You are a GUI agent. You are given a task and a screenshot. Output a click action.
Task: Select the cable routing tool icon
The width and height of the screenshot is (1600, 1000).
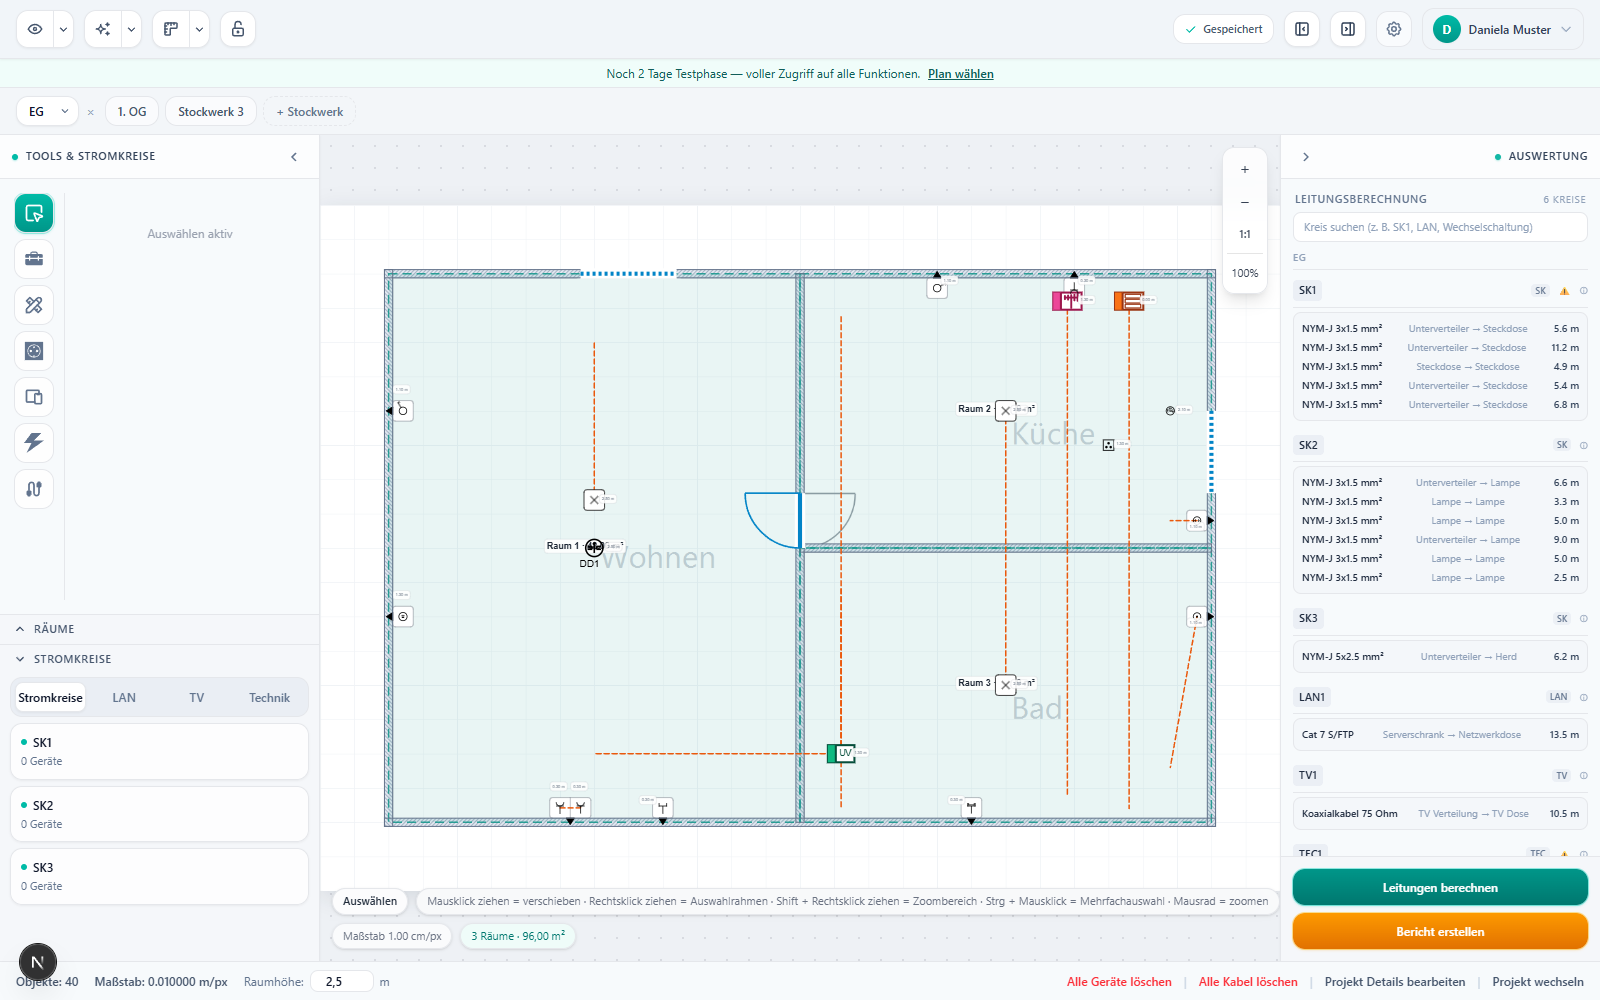[34, 489]
